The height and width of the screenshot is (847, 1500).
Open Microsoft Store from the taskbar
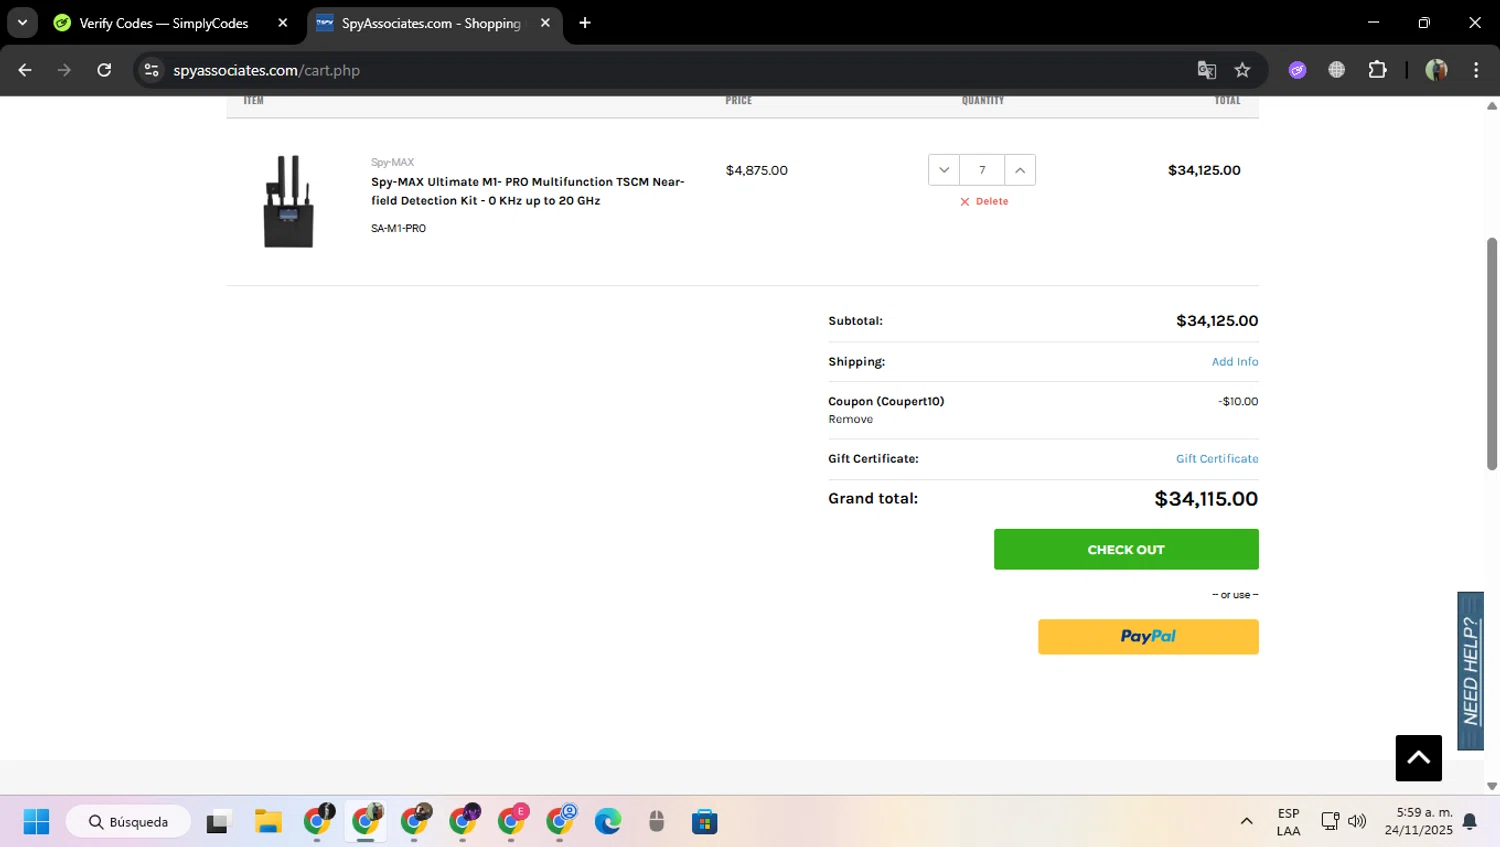coord(705,822)
